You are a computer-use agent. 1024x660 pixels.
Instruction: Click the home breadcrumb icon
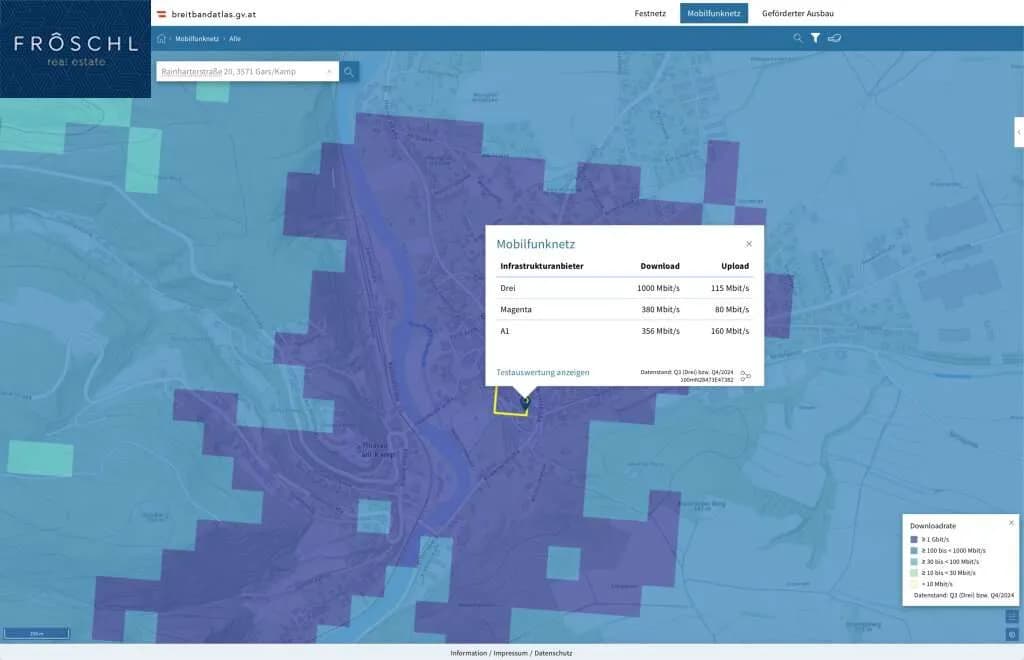click(x=161, y=39)
